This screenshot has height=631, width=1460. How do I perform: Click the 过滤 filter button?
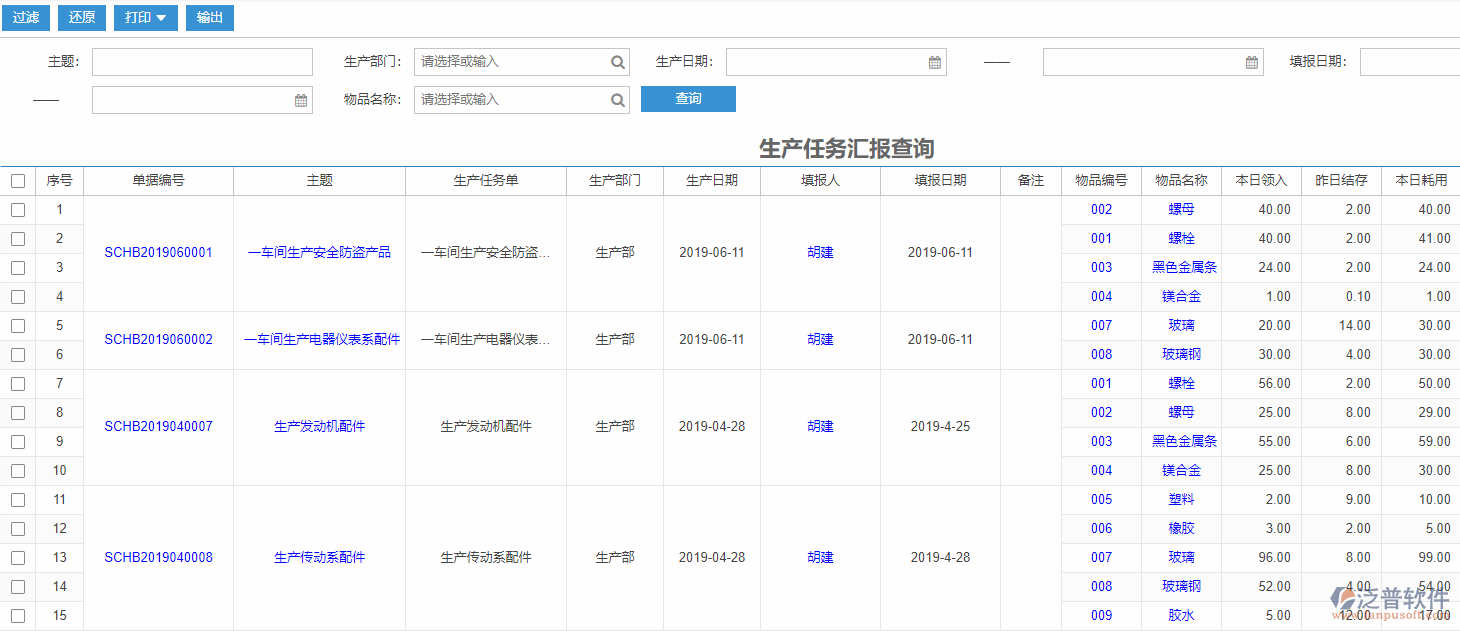point(25,17)
